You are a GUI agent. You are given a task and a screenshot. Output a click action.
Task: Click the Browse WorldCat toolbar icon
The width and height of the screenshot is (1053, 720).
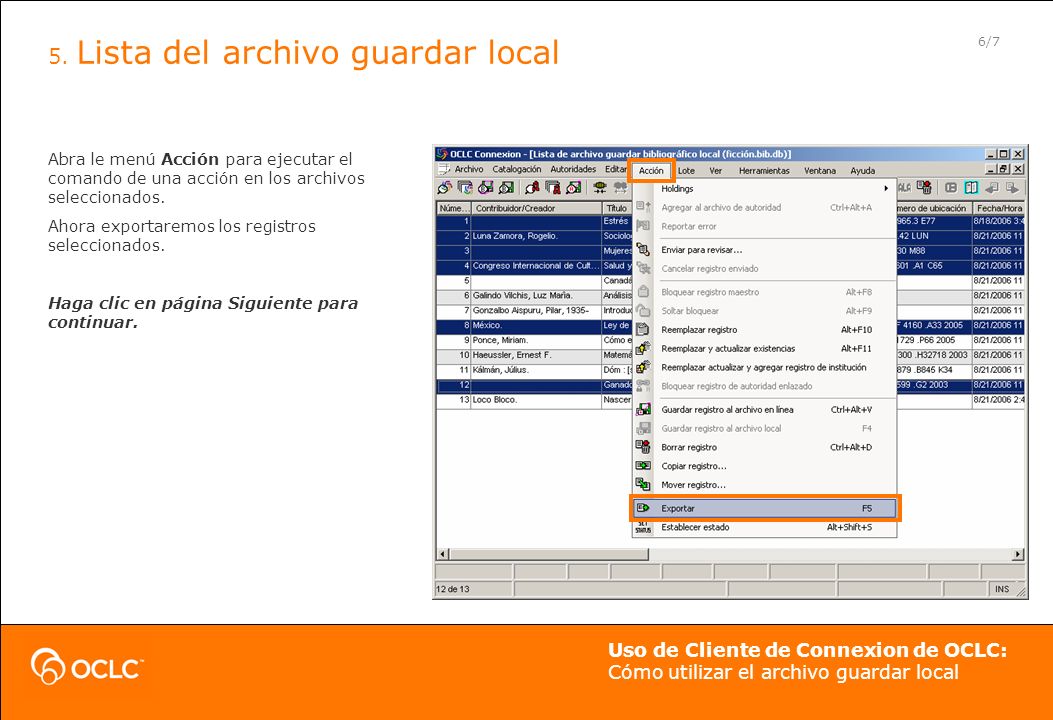(465, 187)
